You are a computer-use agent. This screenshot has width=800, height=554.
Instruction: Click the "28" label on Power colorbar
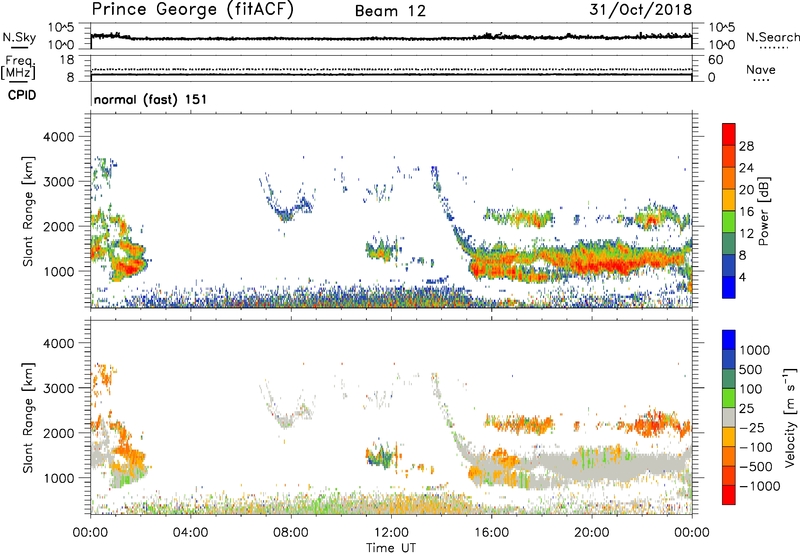pyautogui.click(x=746, y=146)
